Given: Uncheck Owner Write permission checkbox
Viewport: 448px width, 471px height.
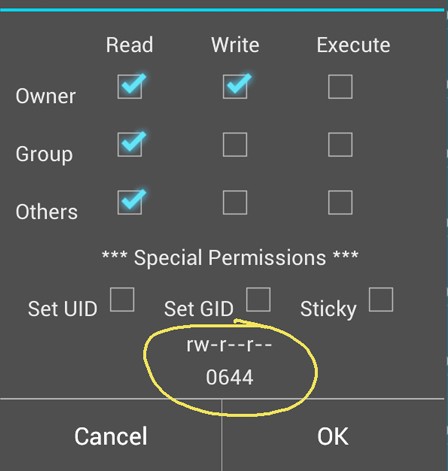Looking at the screenshot, I should point(235,87).
